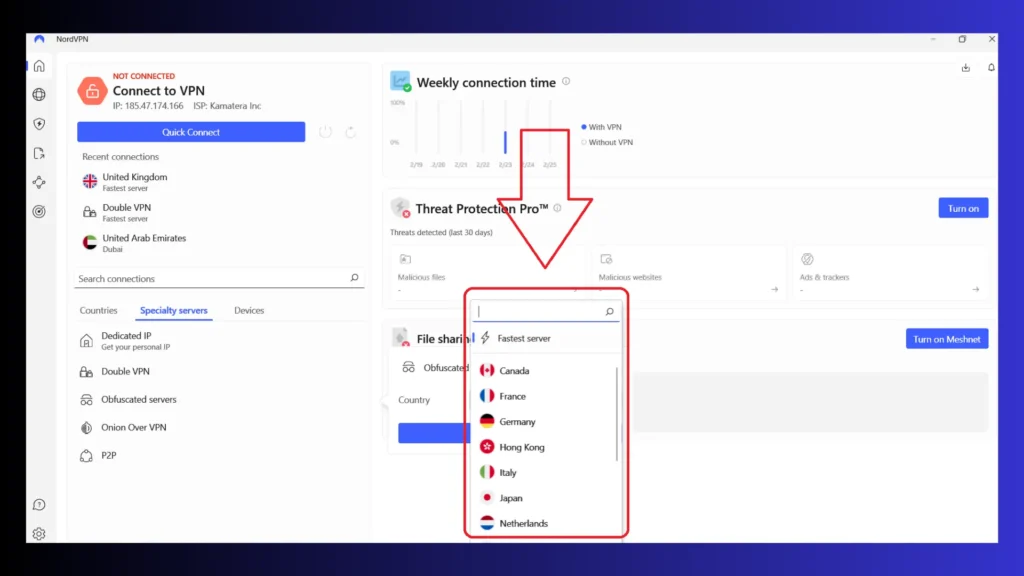This screenshot has height=576, width=1024.
Task: Select France from the country dropdown
Action: [x=544, y=396]
